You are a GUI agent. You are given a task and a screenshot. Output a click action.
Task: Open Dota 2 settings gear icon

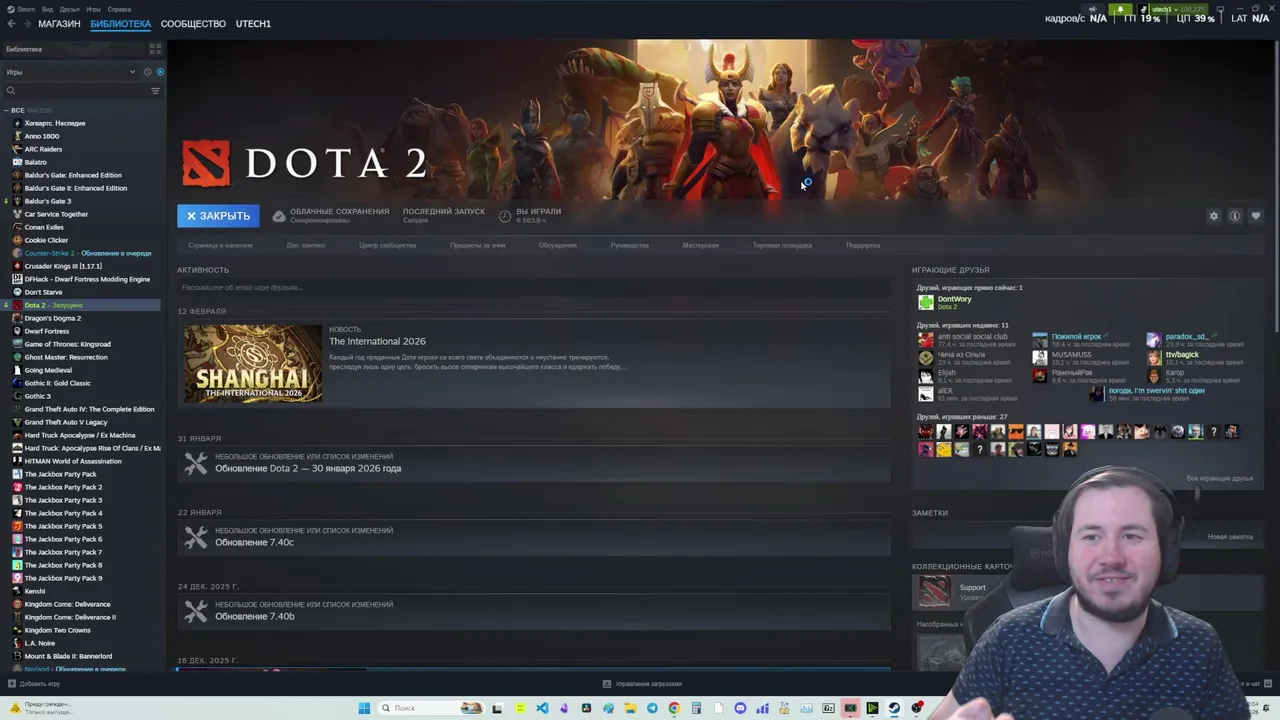coord(1214,216)
